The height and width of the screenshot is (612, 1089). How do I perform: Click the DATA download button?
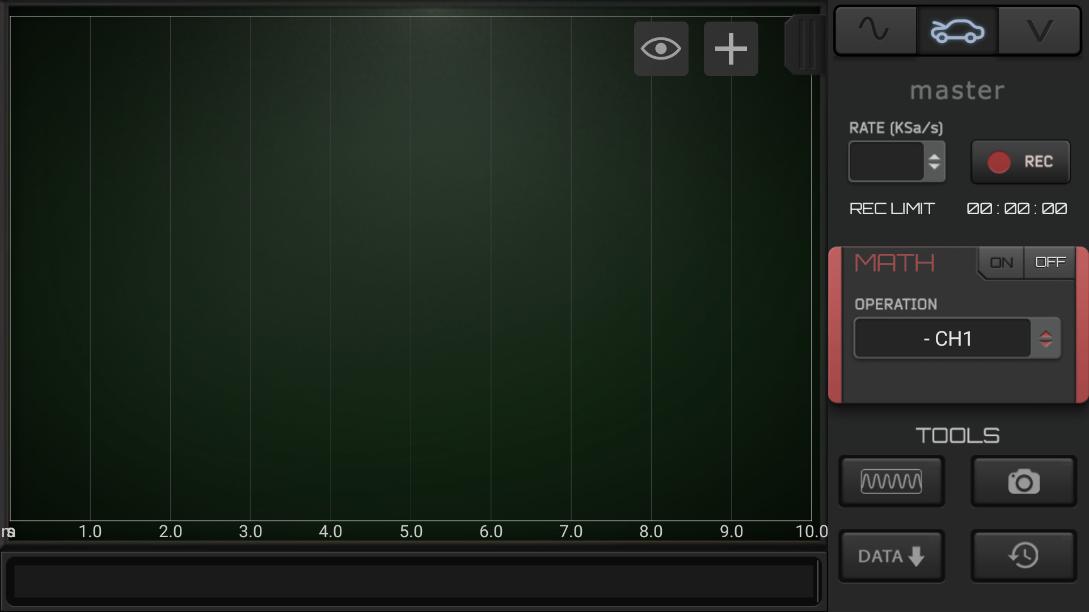[891, 556]
